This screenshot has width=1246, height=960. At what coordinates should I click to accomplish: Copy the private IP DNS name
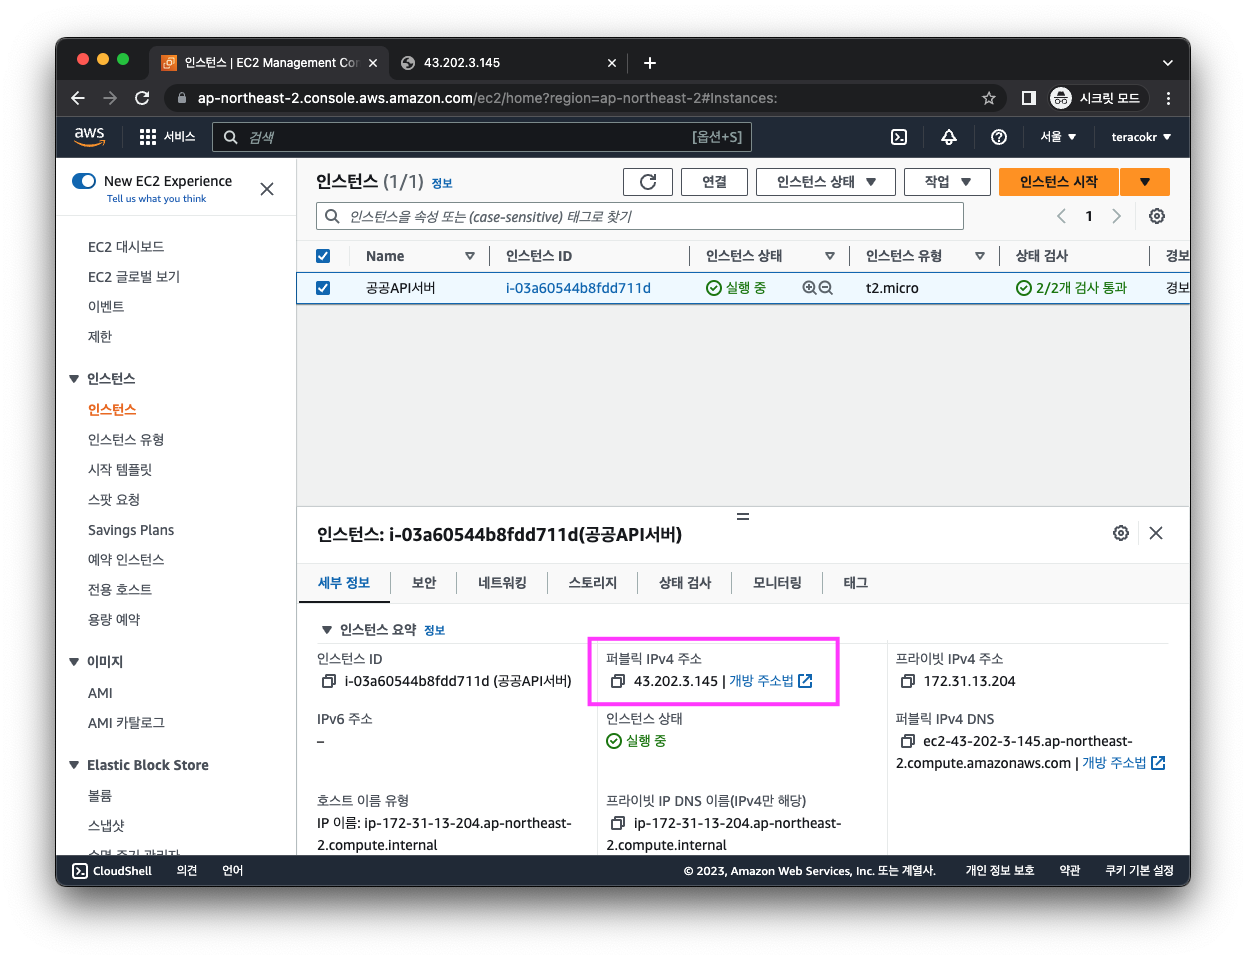[618, 823]
